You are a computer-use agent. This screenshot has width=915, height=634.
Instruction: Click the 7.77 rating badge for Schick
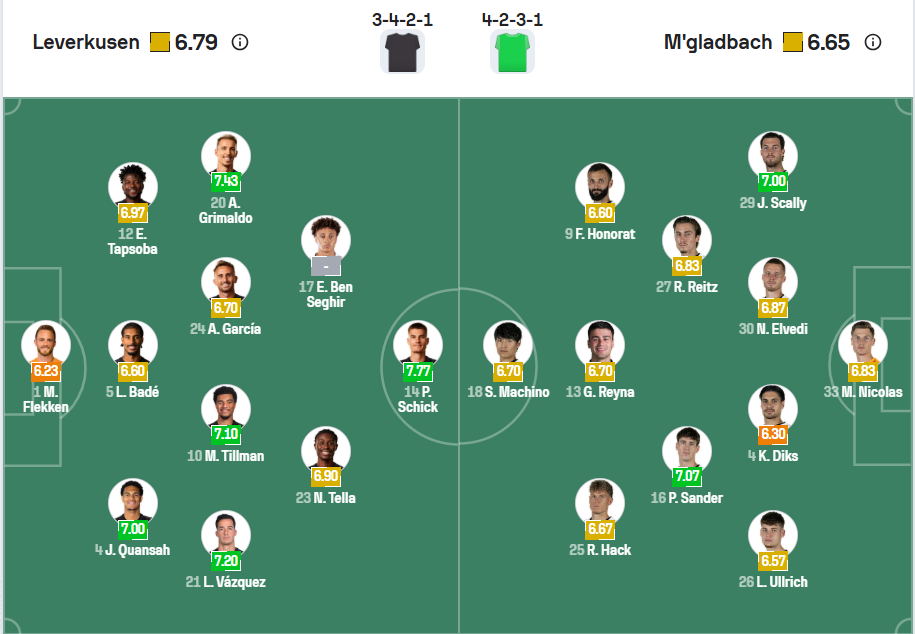[418, 371]
